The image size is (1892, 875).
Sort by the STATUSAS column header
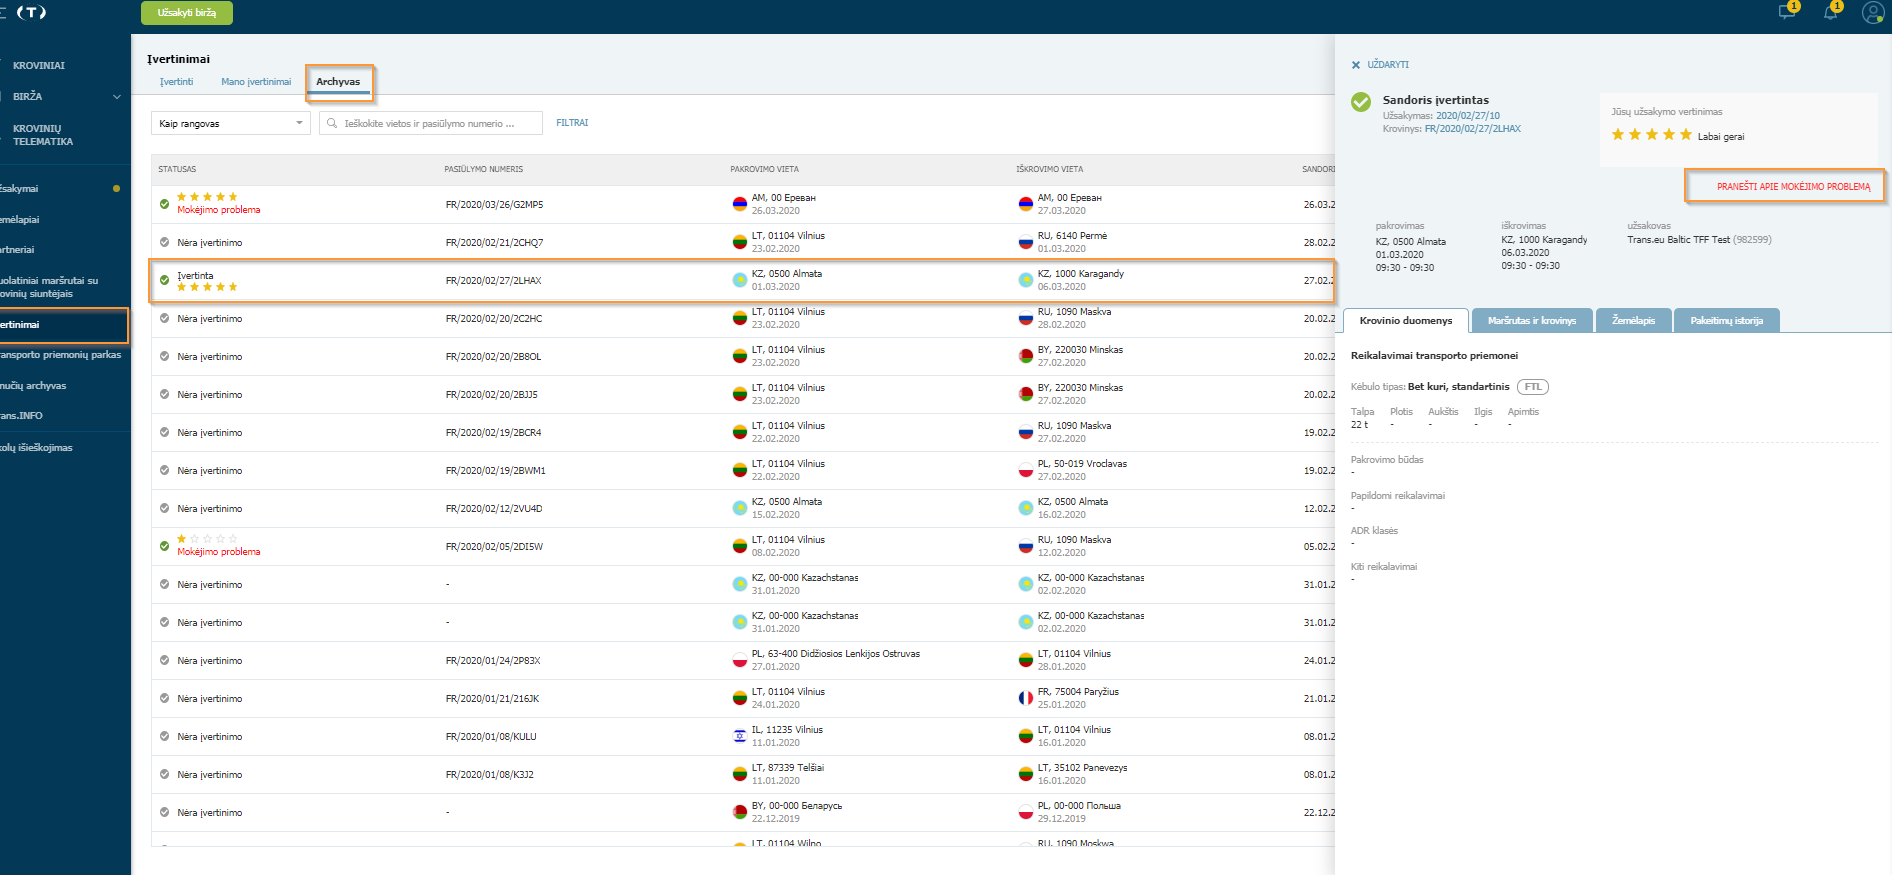coord(177,169)
